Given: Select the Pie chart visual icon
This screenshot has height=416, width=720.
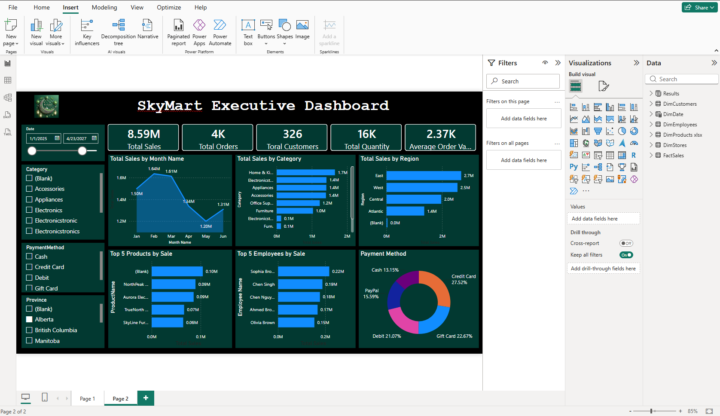Looking at the screenshot, I should coord(622,131).
